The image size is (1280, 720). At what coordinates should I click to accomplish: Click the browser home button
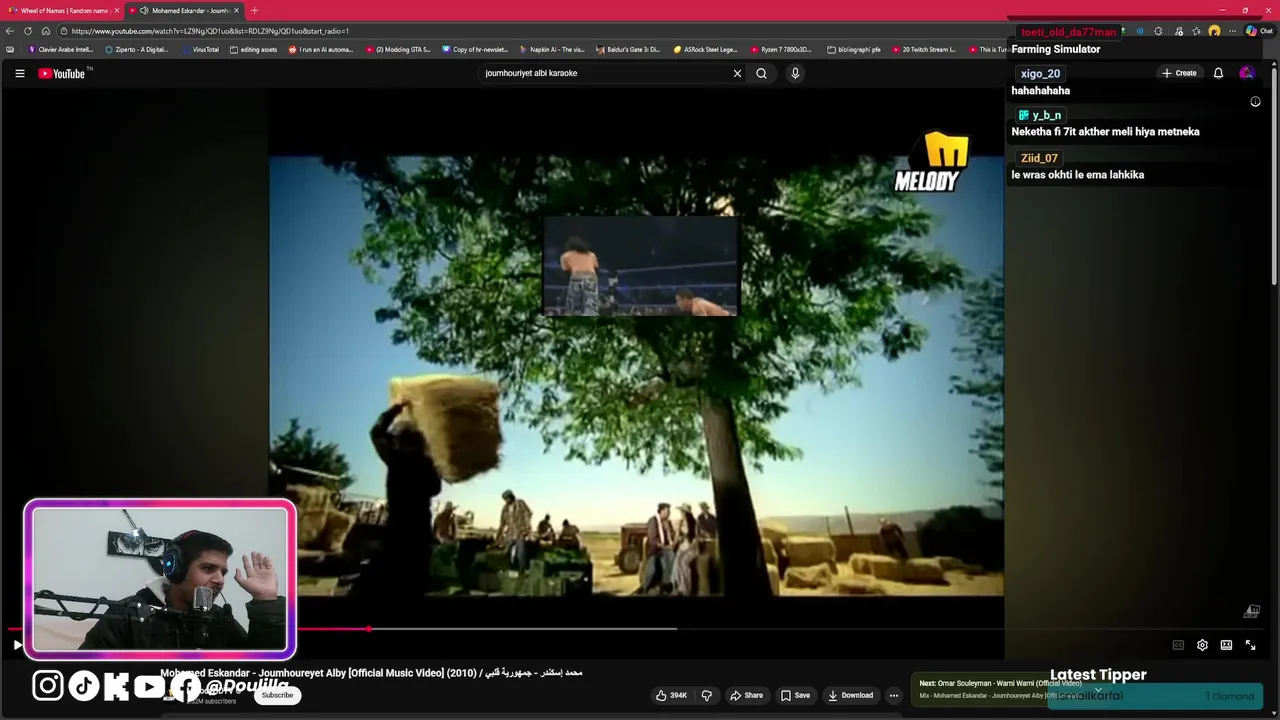(x=45, y=31)
